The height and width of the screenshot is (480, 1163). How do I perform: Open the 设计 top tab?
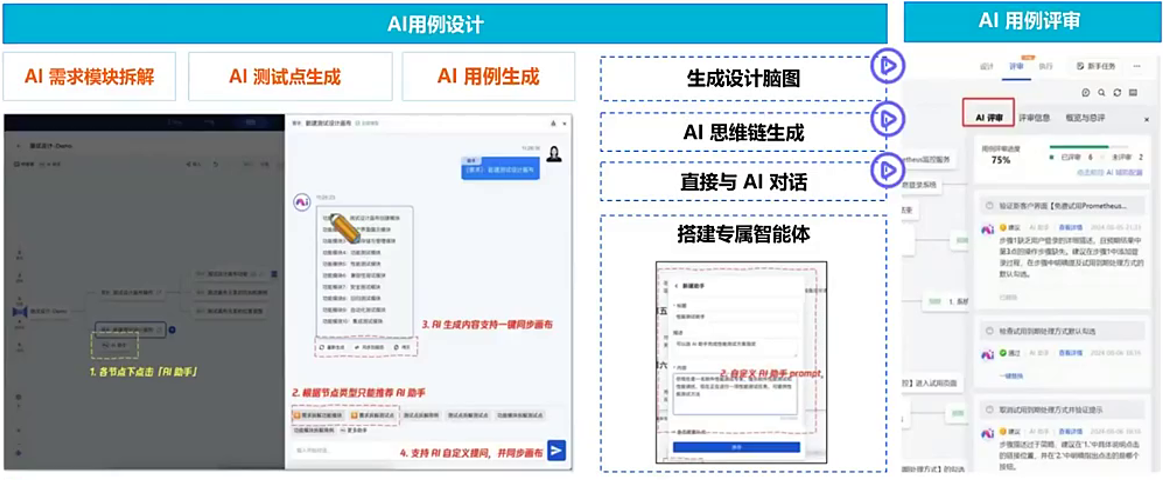click(986, 66)
